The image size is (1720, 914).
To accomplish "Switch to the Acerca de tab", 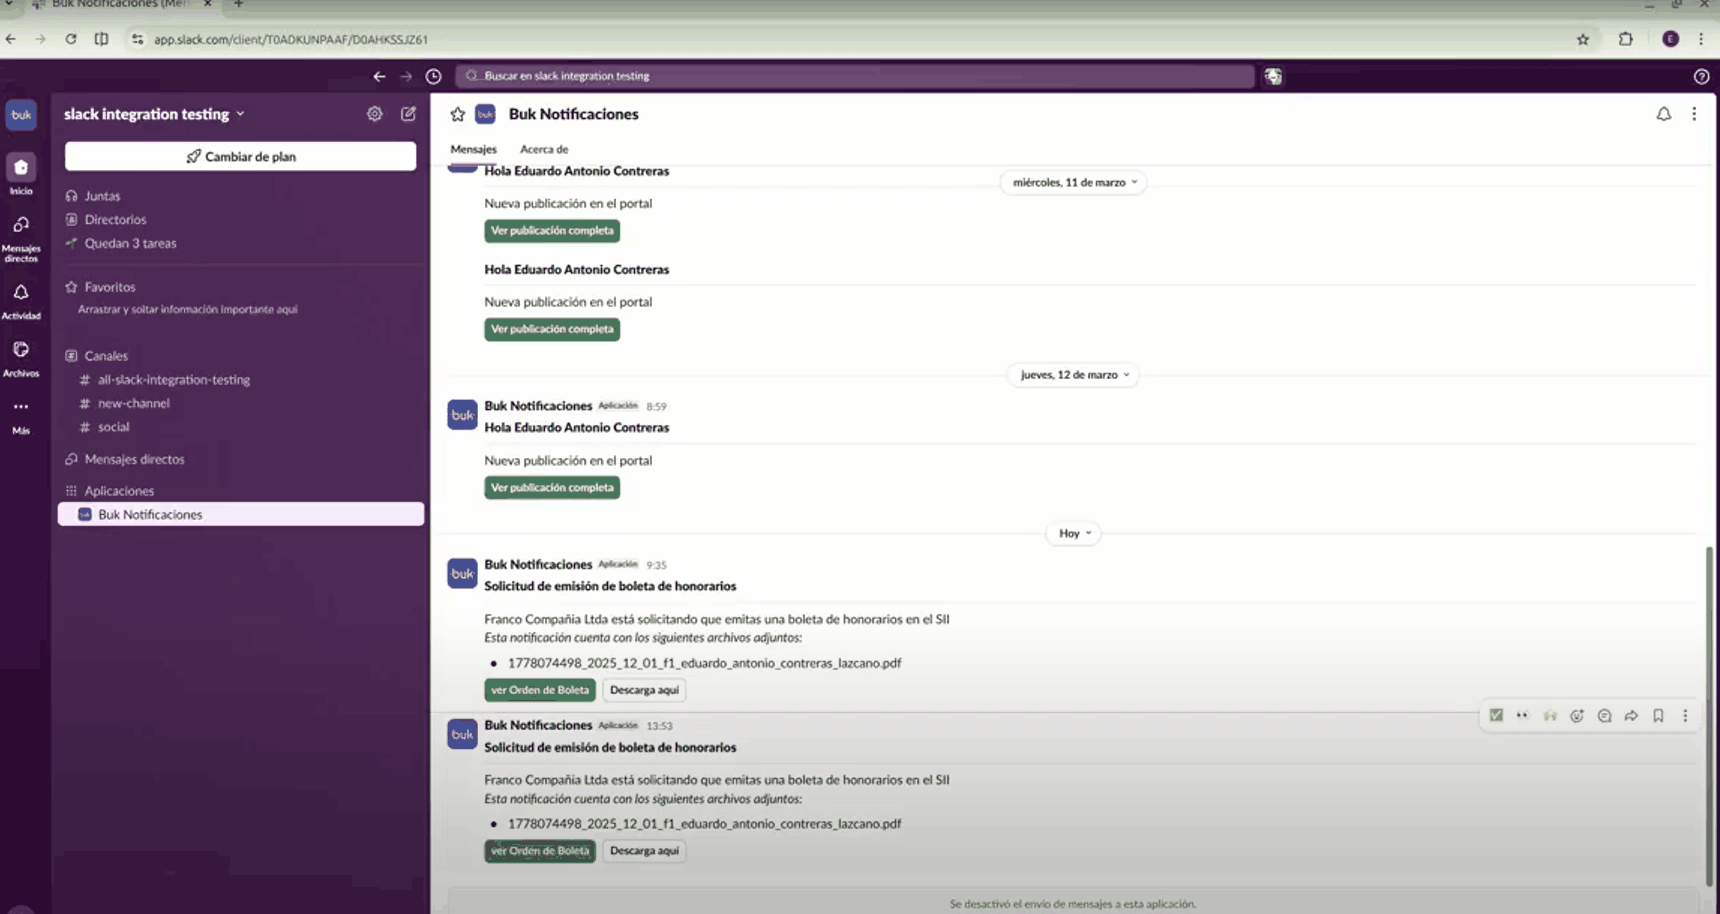I will 544,149.
